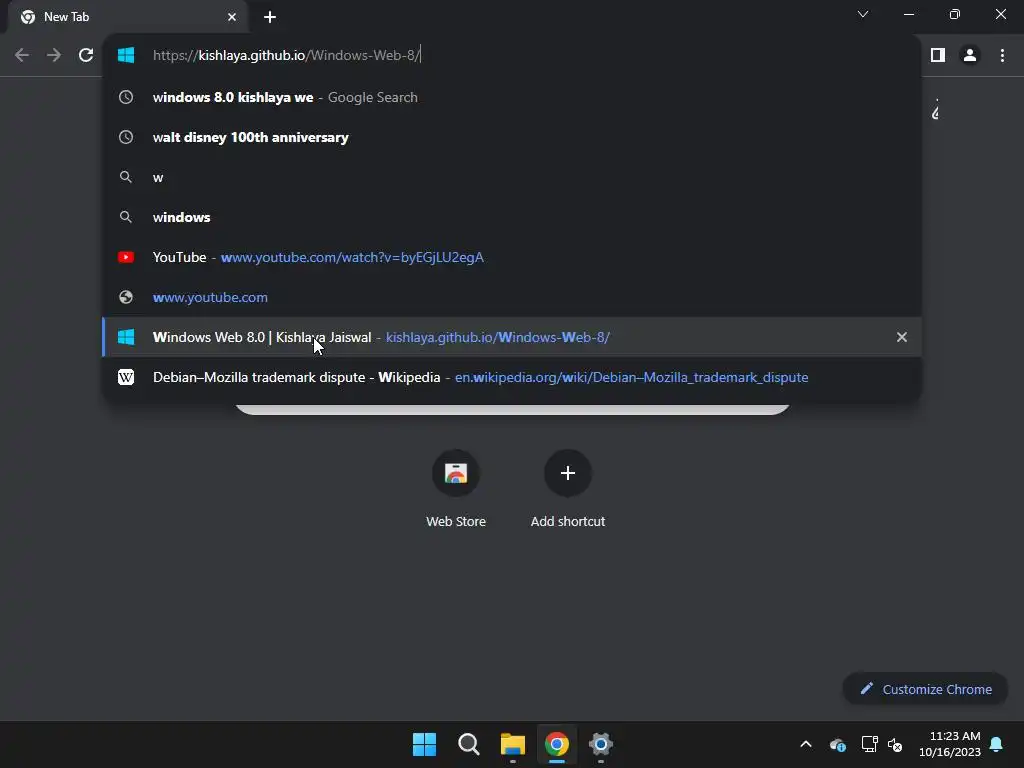Open Settings from the taskbar

pyautogui.click(x=601, y=744)
